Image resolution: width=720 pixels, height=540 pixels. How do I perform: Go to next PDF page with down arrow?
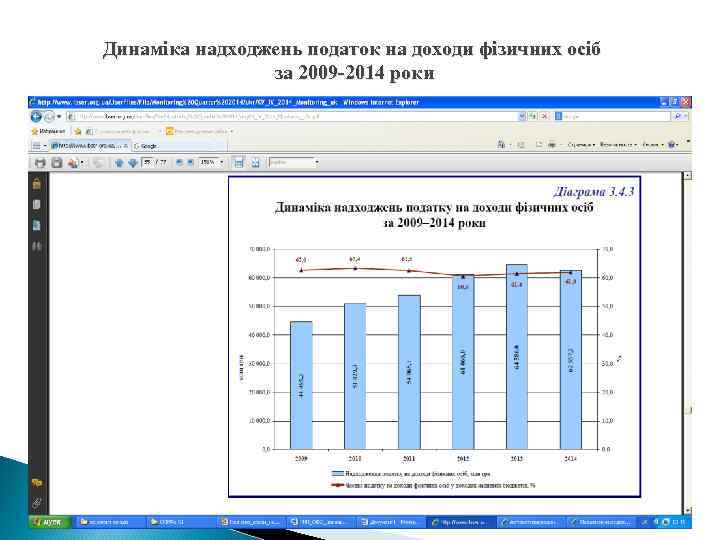pos(133,163)
